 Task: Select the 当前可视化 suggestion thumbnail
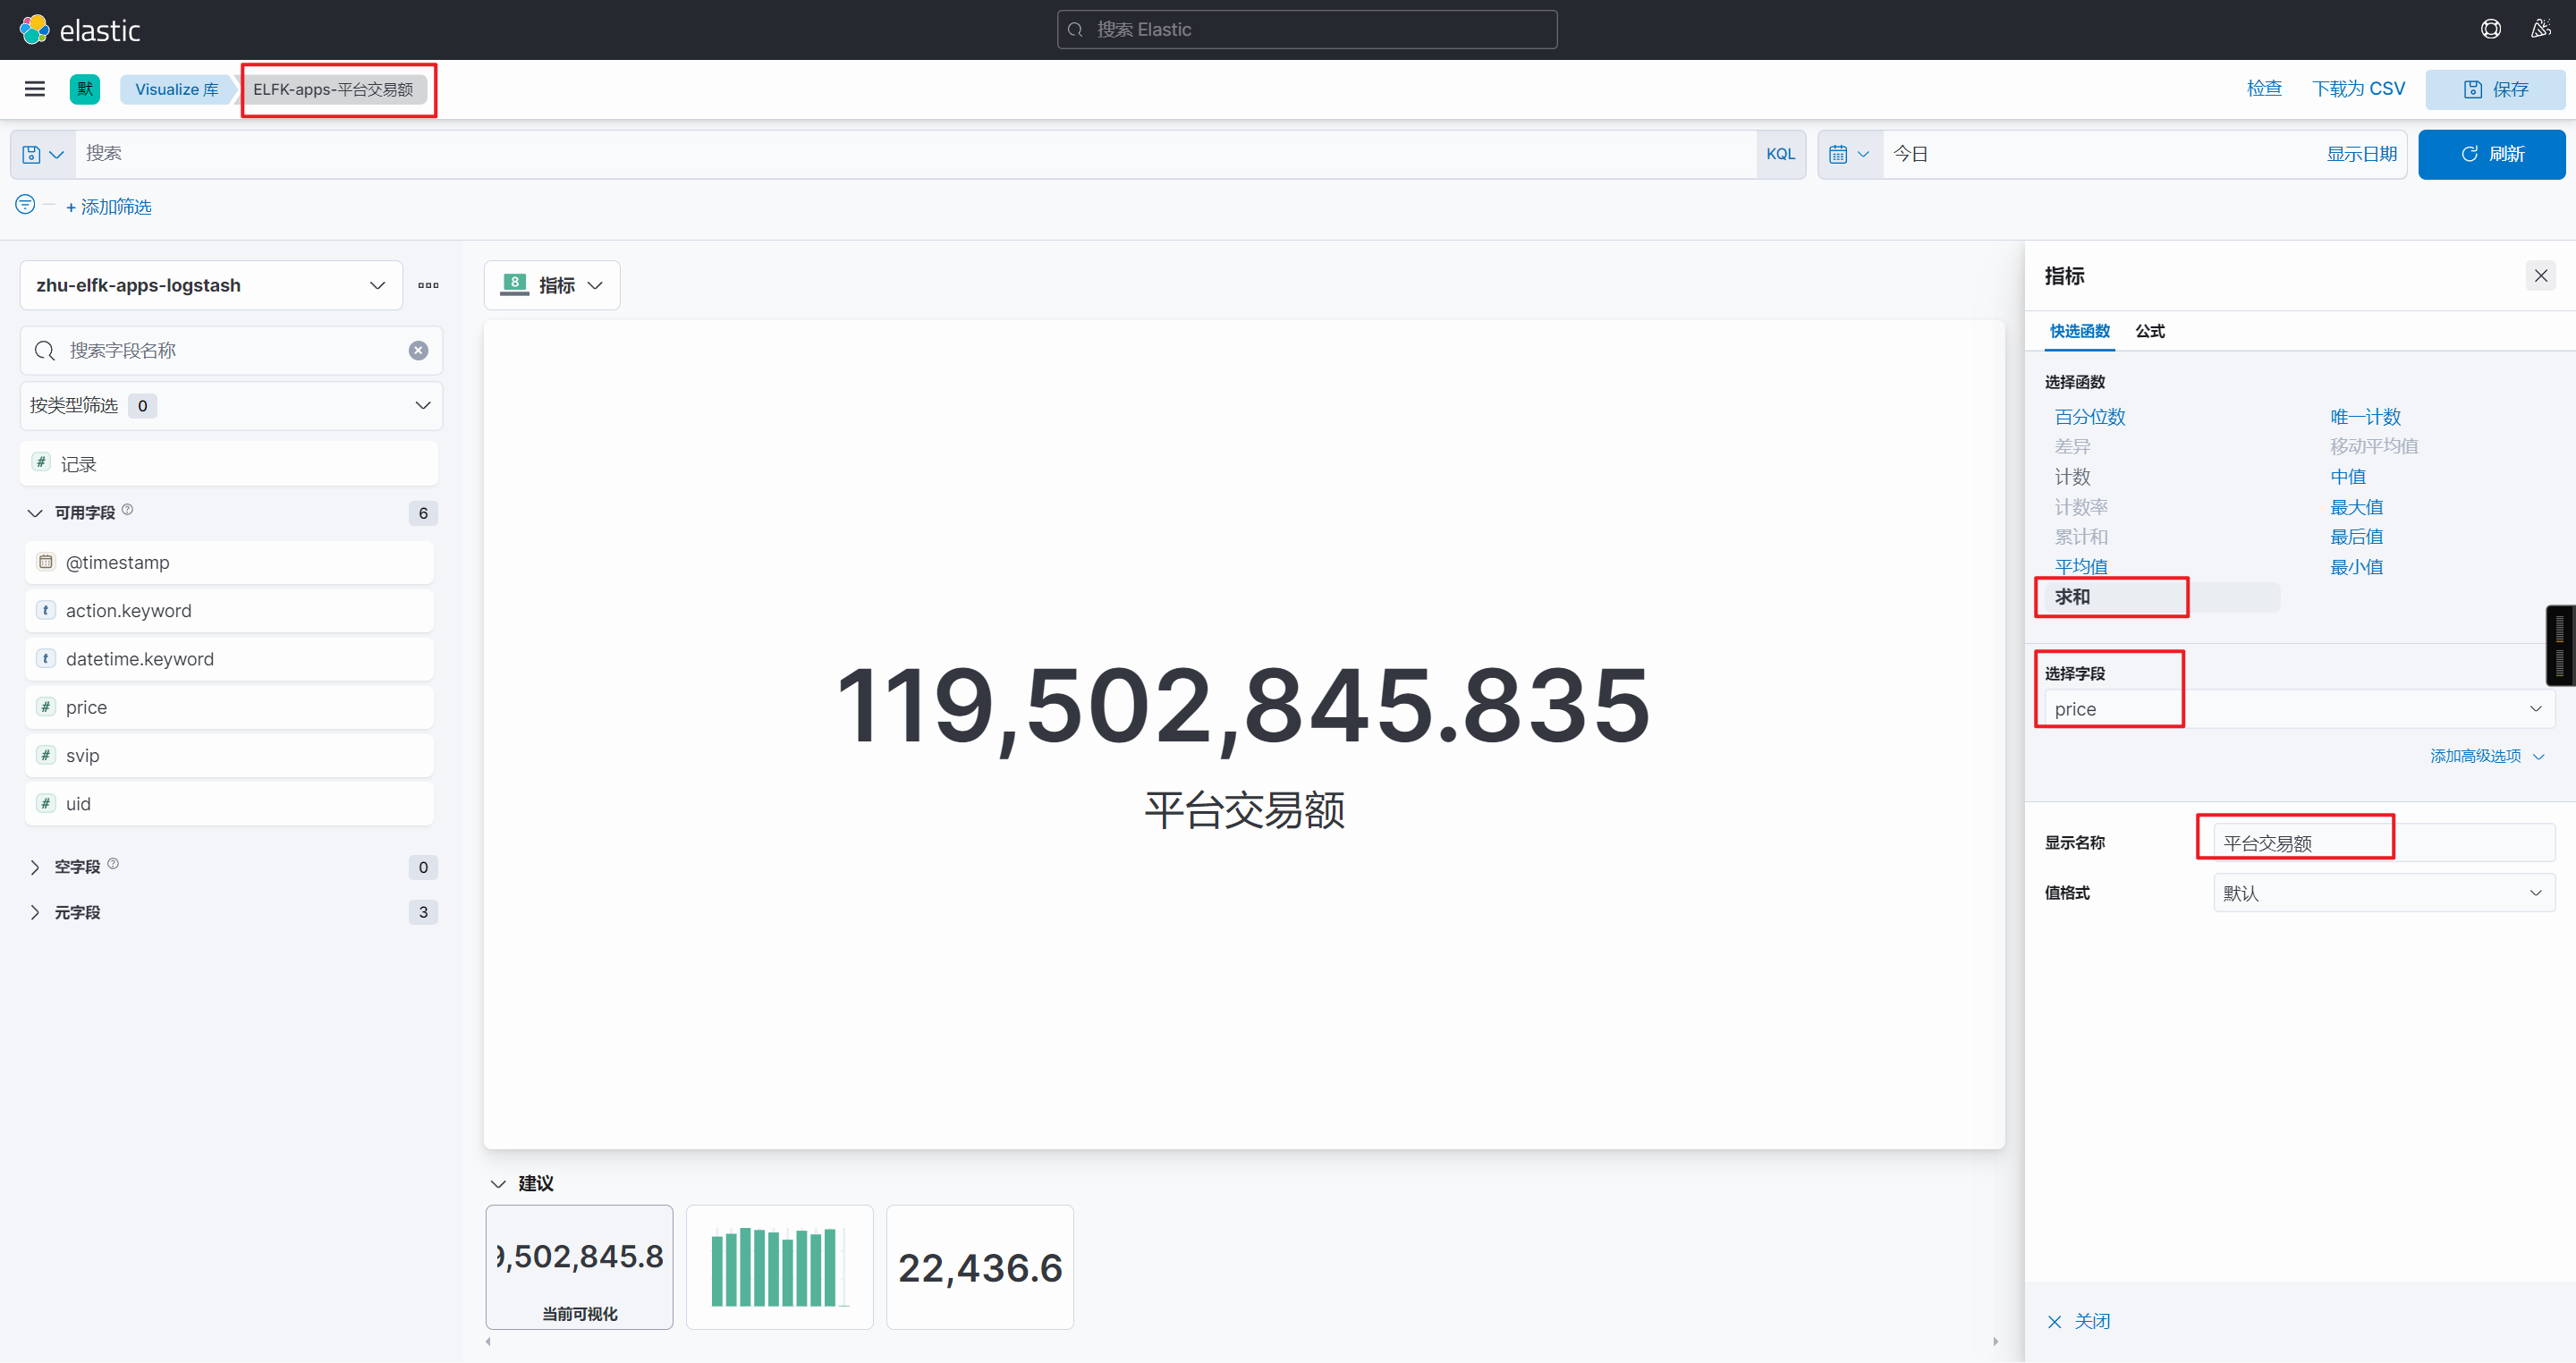579,1267
